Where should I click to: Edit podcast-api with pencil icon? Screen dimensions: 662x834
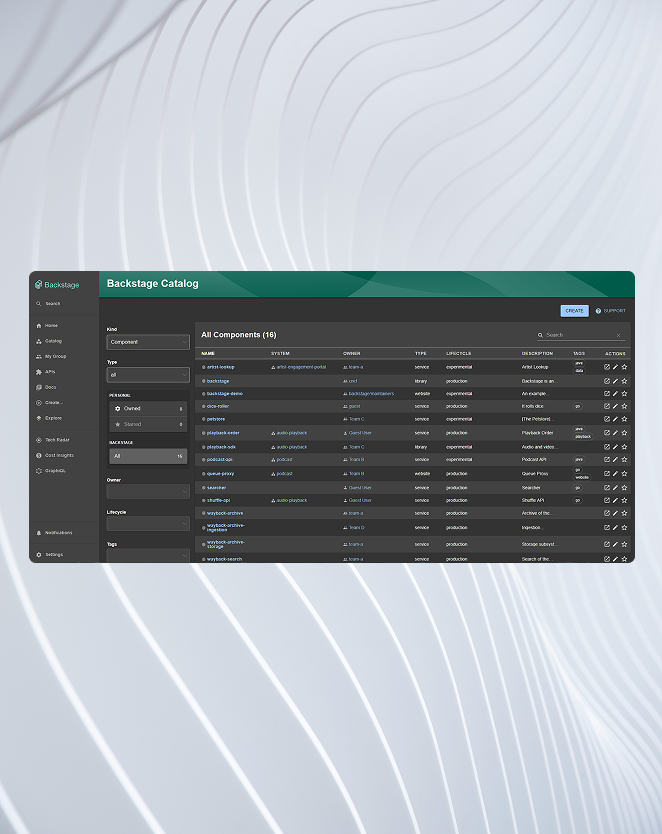point(615,459)
